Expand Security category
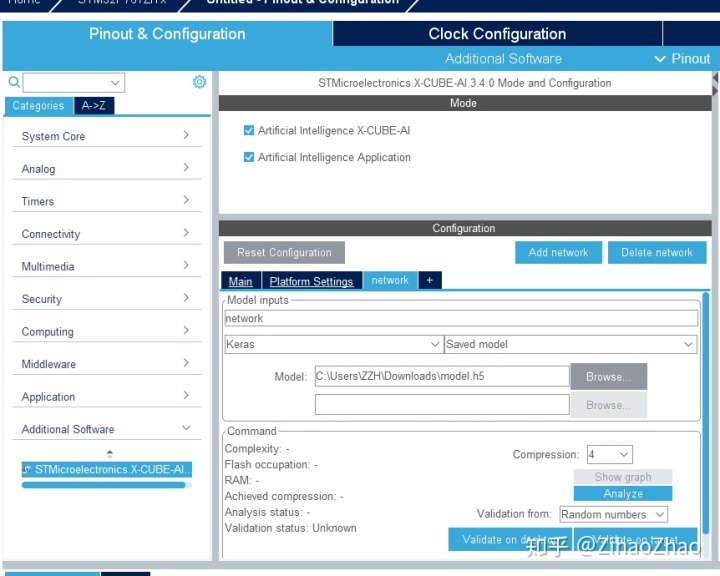 [x=107, y=299]
